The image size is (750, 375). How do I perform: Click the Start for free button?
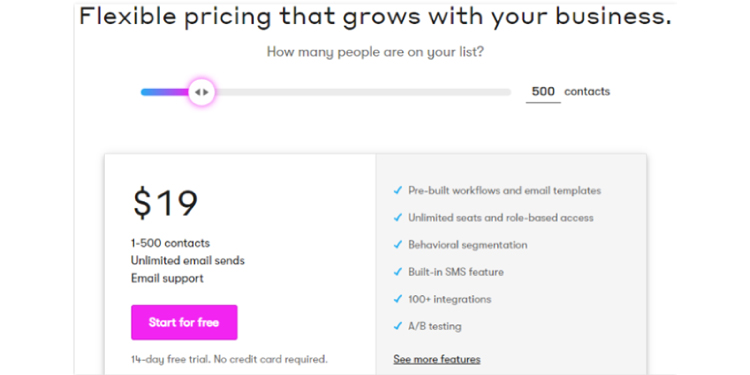coord(184,322)
